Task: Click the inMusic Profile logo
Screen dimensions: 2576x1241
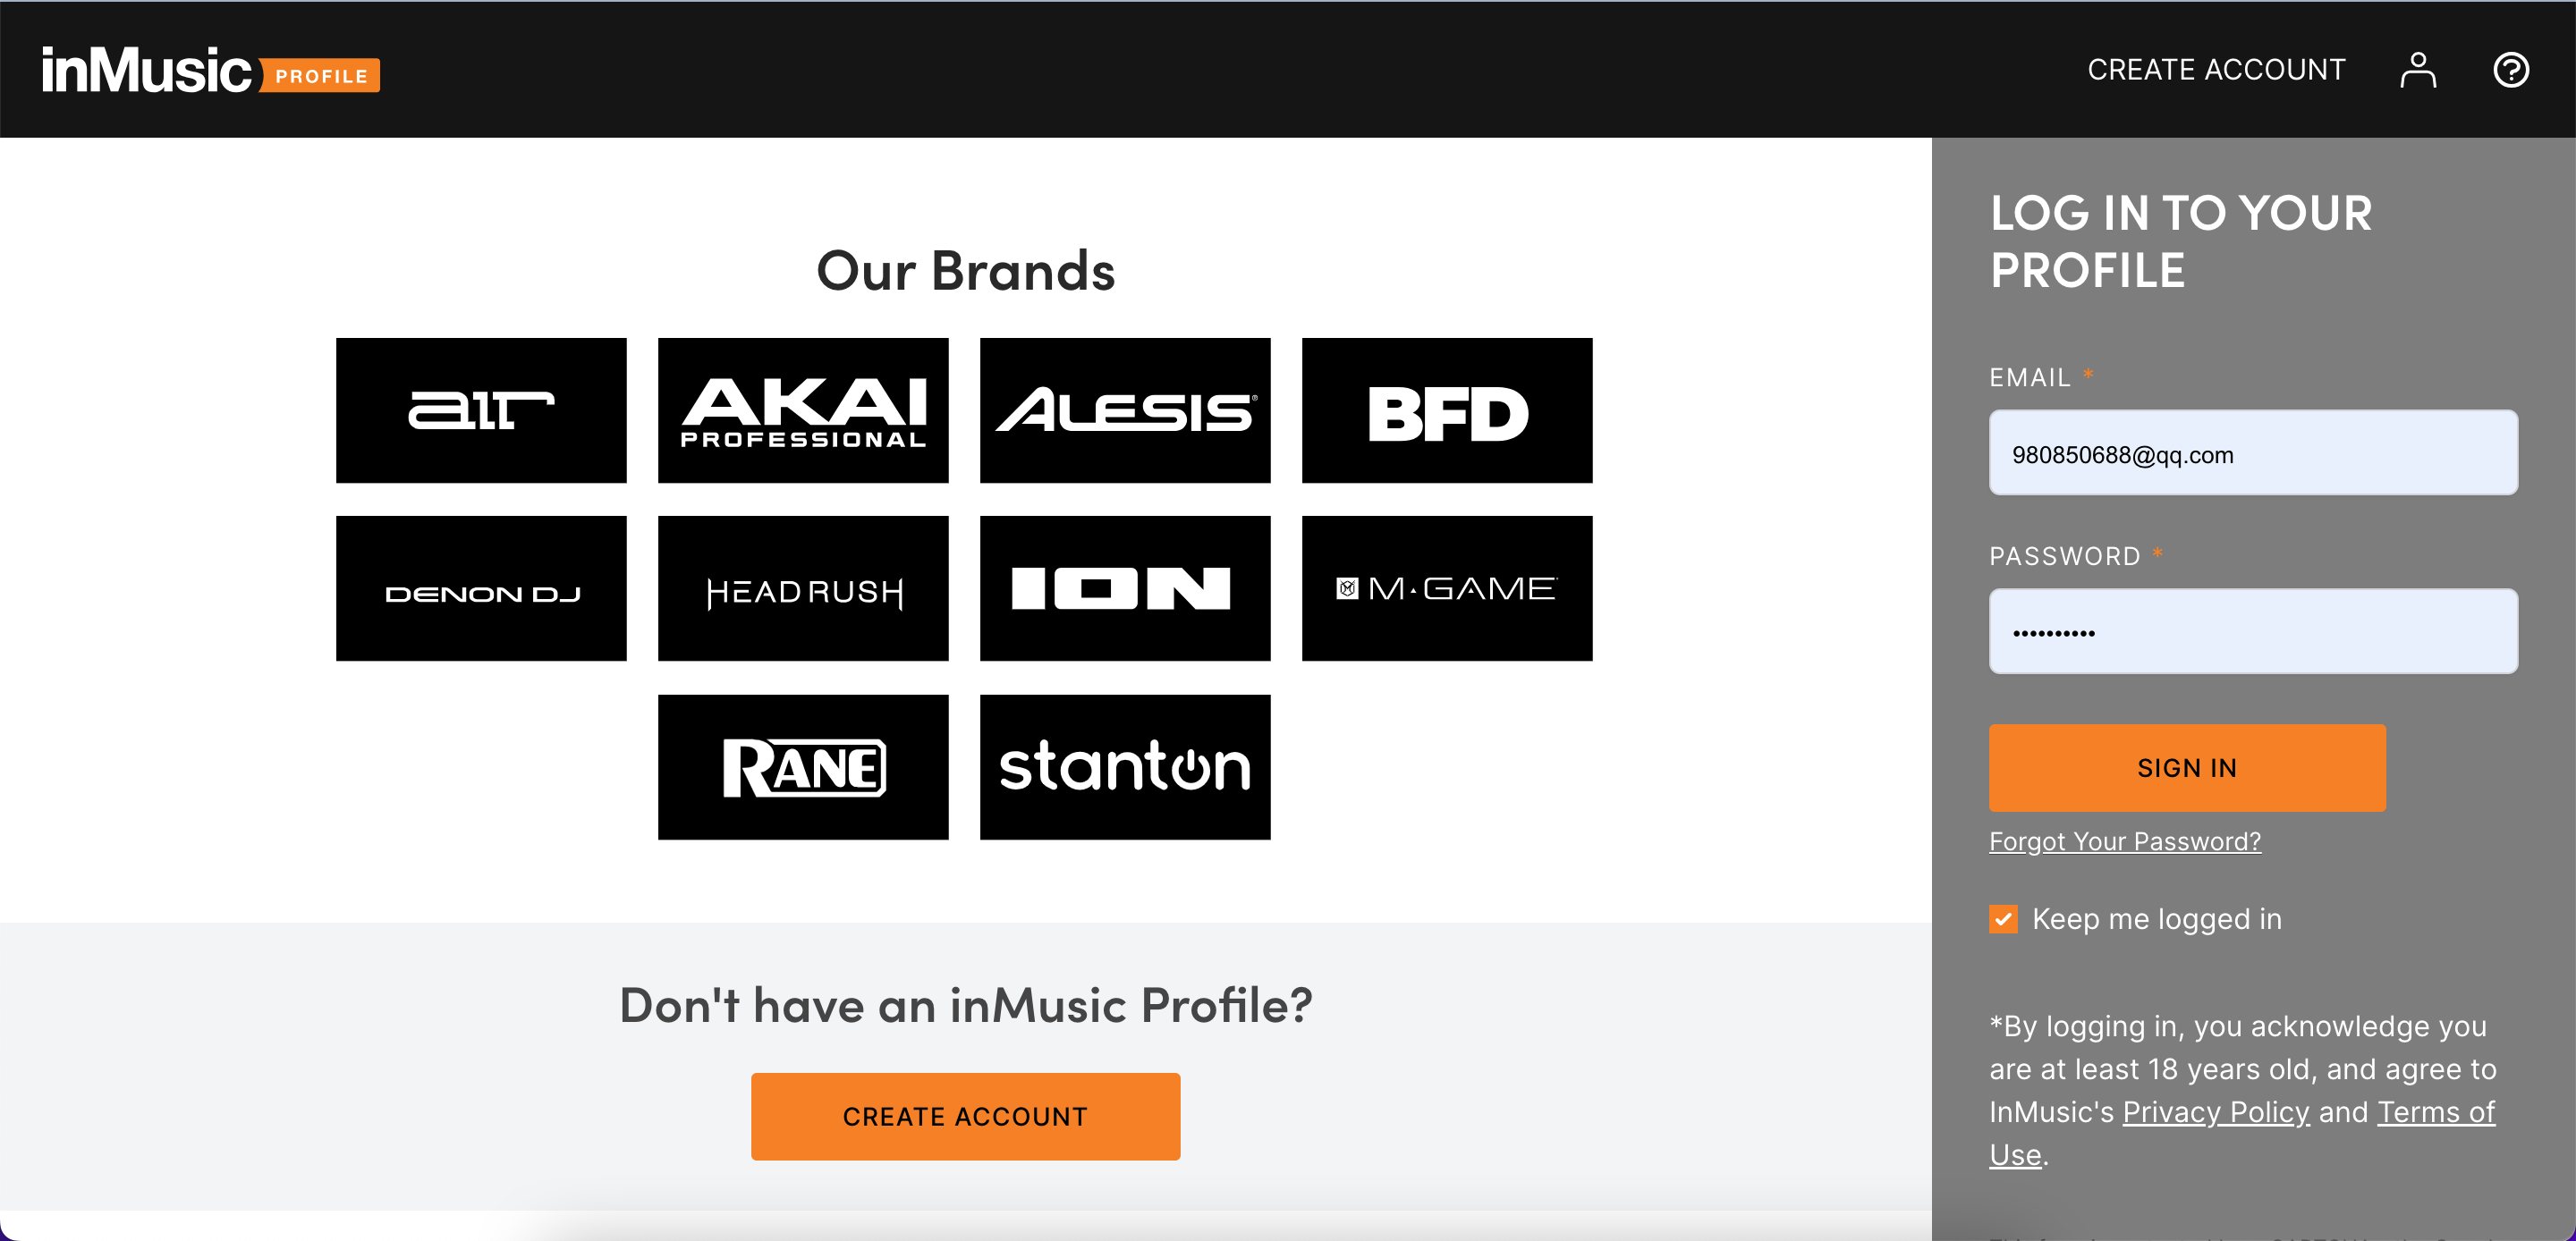Action: click(x=210, y=70)
